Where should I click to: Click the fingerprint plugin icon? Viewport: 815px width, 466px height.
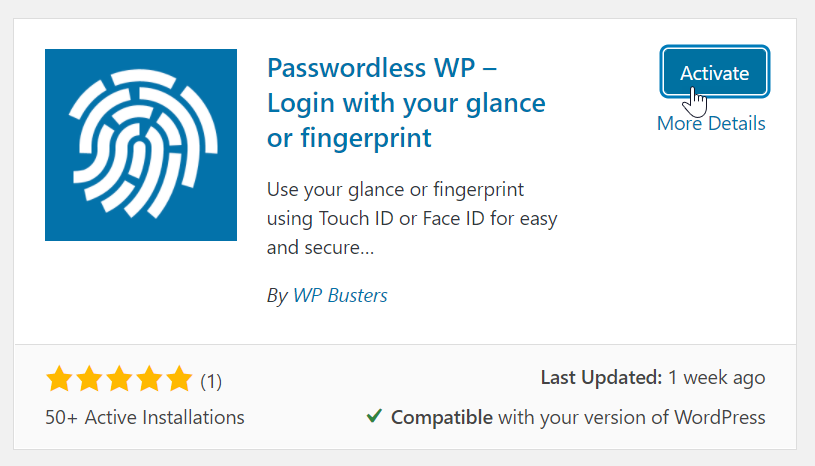point(141,145)
